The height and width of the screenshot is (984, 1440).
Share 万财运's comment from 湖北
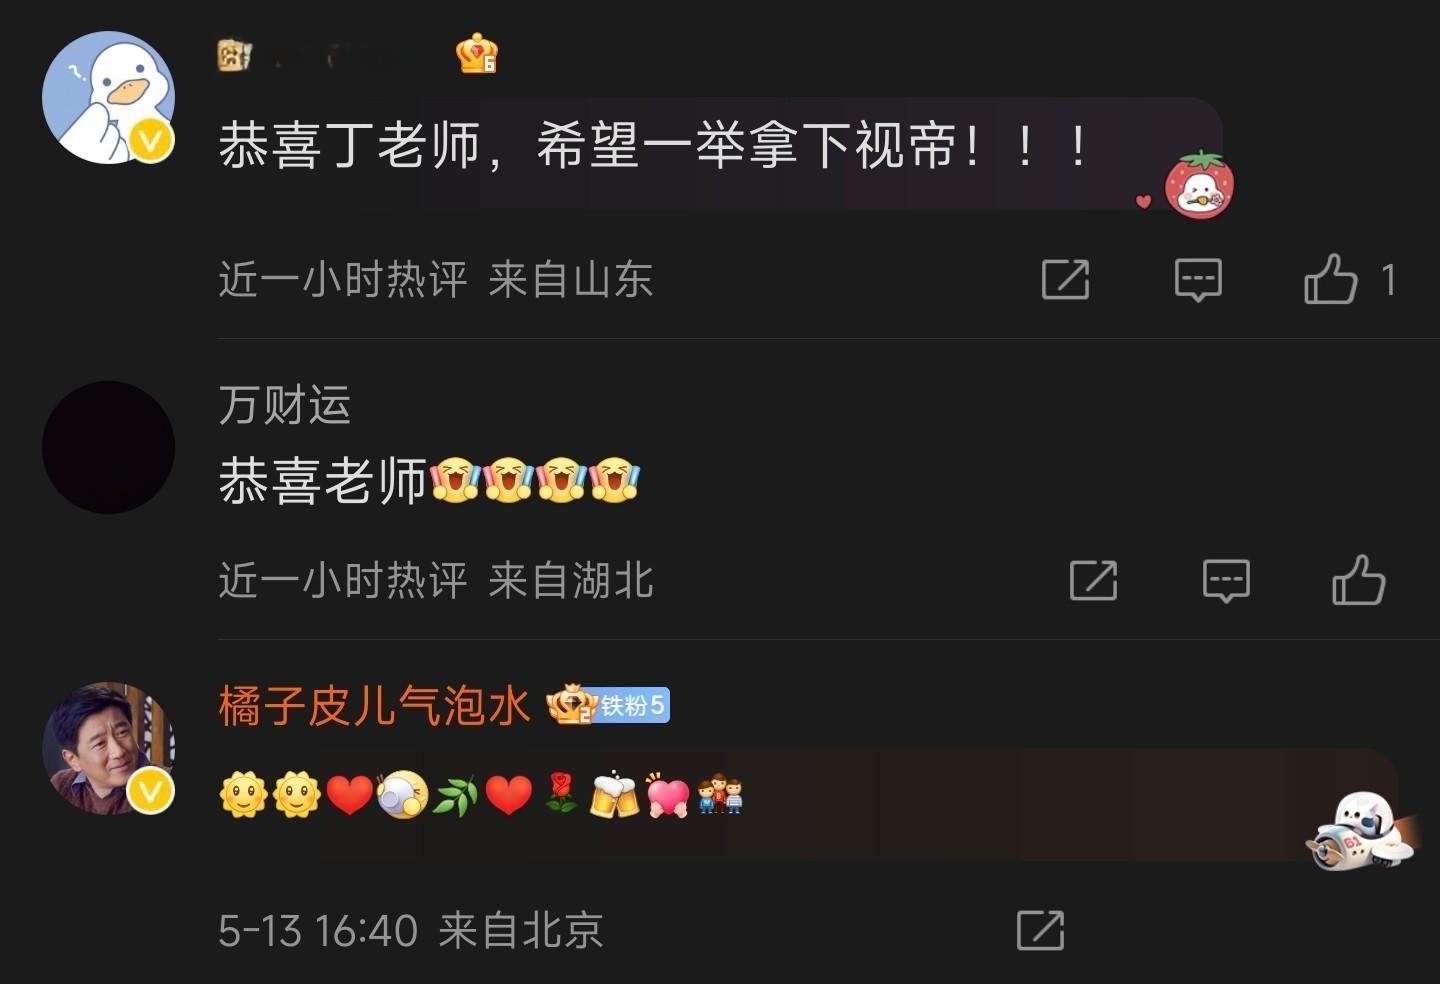pos(1093,580)
